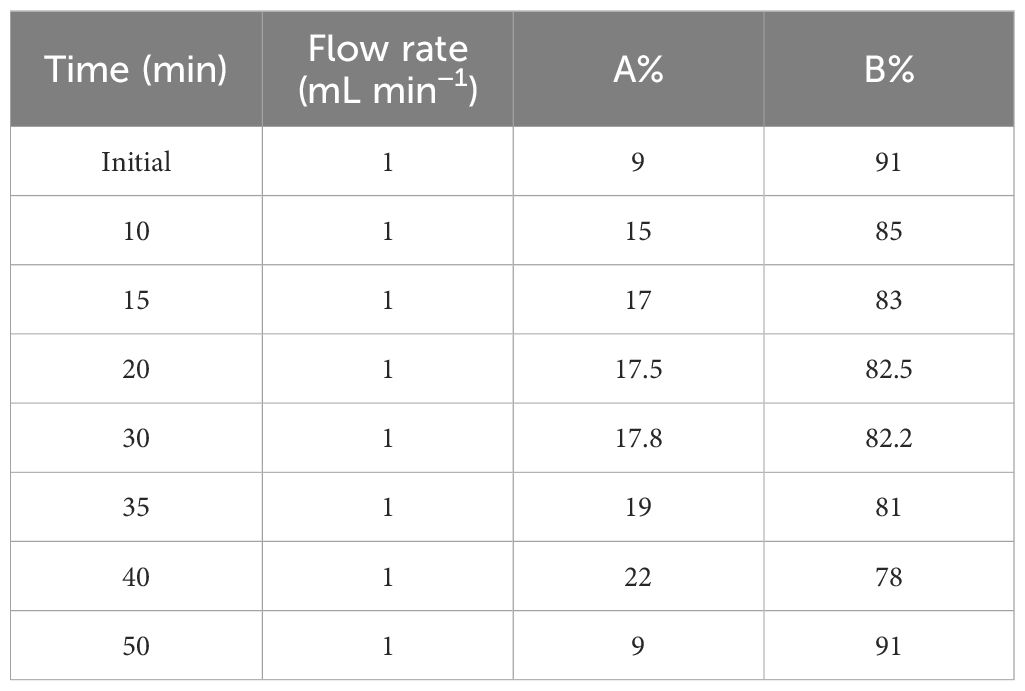Select the B% value 82.2

889,438
